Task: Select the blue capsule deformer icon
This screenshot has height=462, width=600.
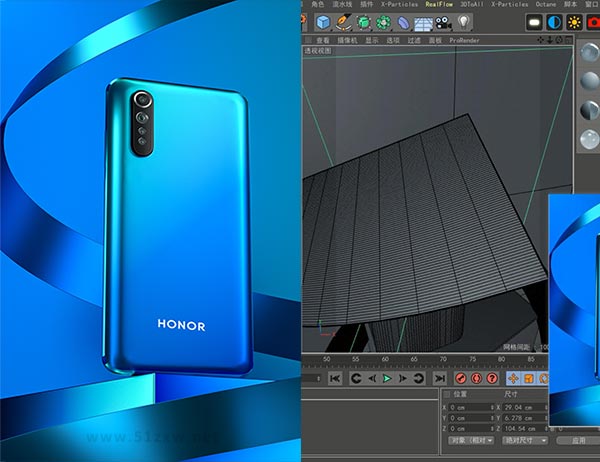Action: click(x=403, y=23)
